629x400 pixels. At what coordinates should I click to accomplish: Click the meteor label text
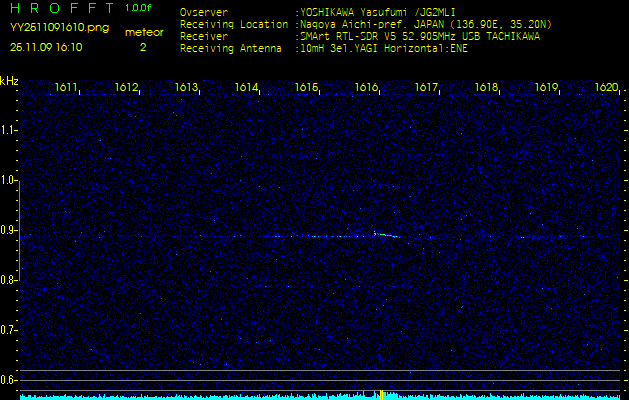click(x=142, y=32)
